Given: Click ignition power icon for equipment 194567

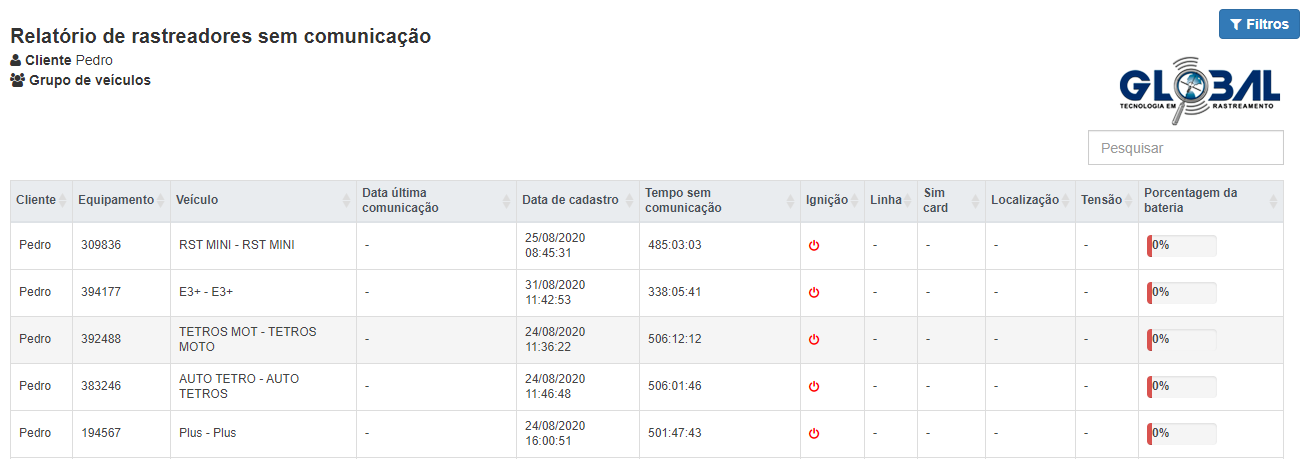Looking at the screenshot, I should coord(814,434).
